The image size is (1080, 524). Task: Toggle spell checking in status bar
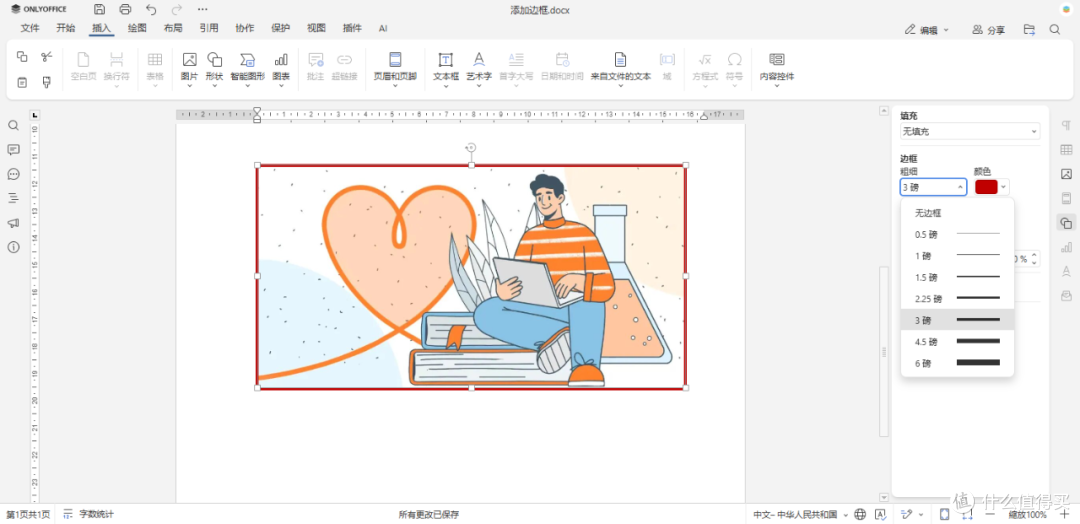(x=880, y=514)
